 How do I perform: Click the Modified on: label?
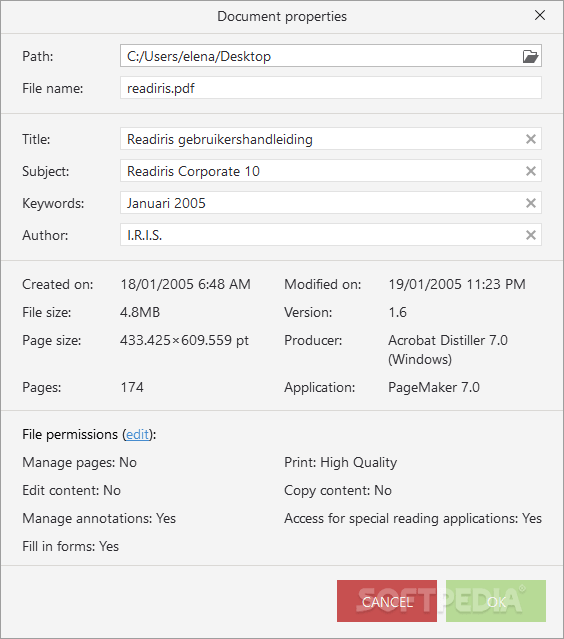click(323, 284)
